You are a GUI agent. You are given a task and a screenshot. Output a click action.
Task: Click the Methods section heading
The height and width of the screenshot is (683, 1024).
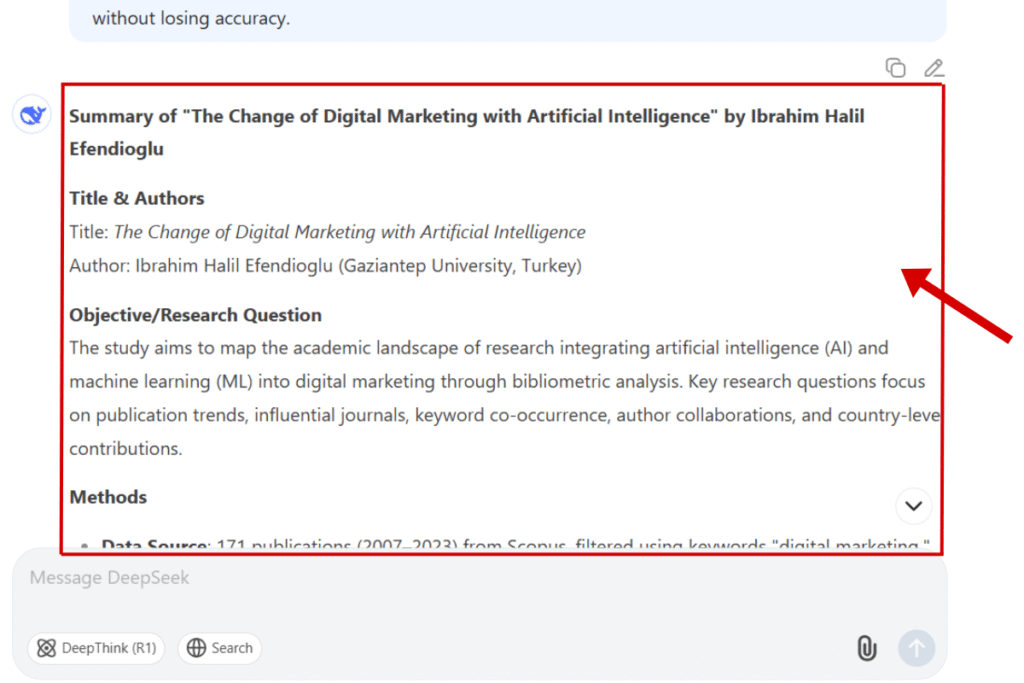click(108, 497)
